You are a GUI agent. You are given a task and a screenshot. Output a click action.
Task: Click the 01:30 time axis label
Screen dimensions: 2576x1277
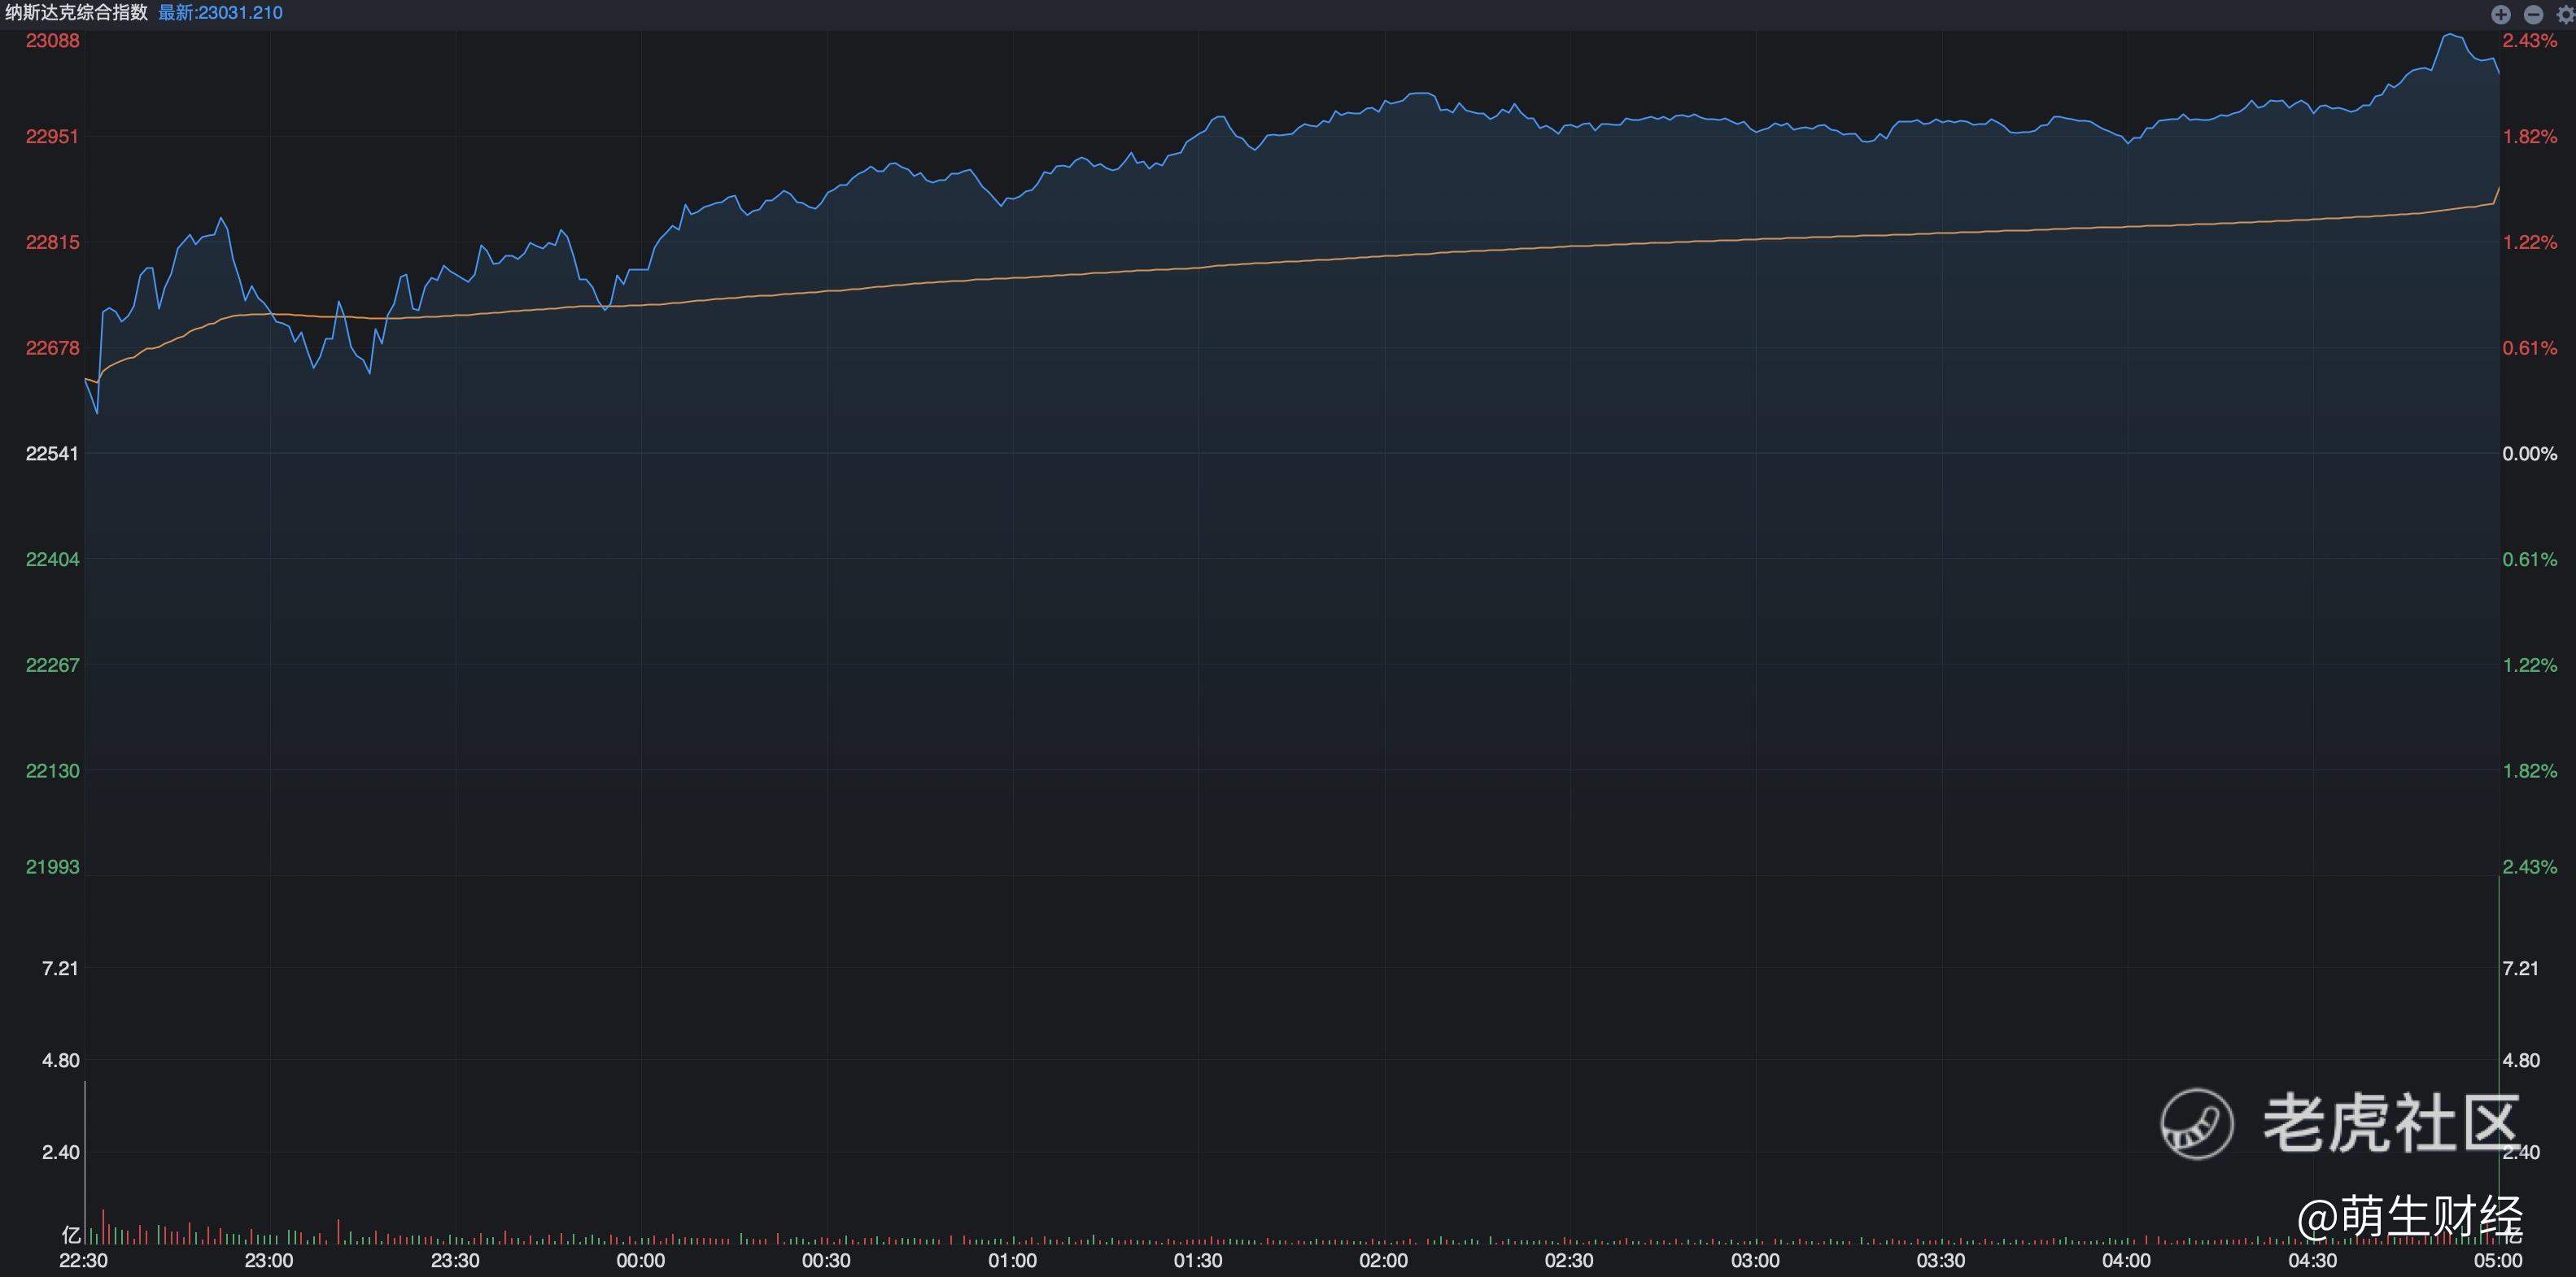(1198, 1260)
